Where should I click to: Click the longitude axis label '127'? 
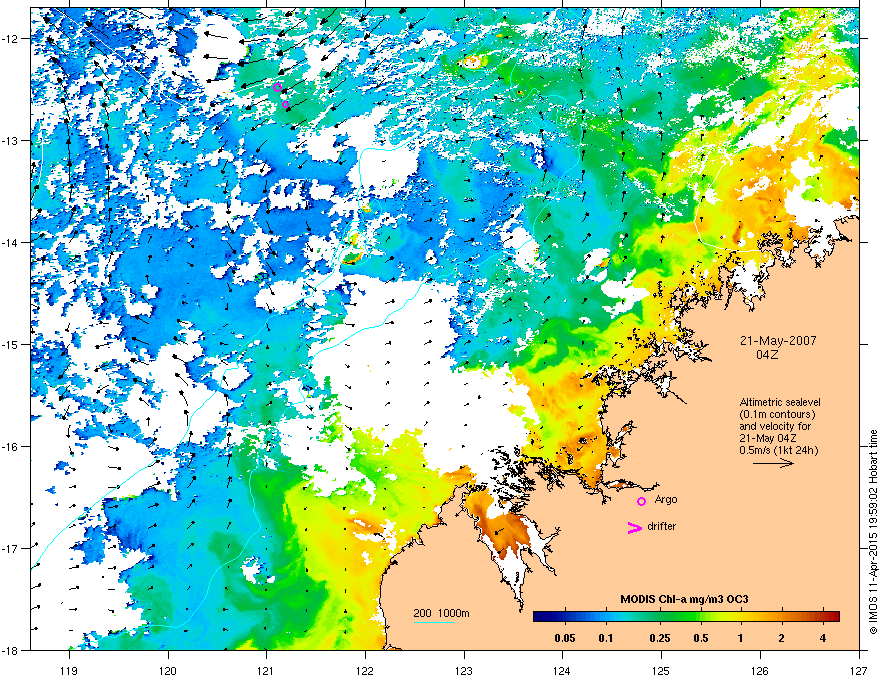859,670
